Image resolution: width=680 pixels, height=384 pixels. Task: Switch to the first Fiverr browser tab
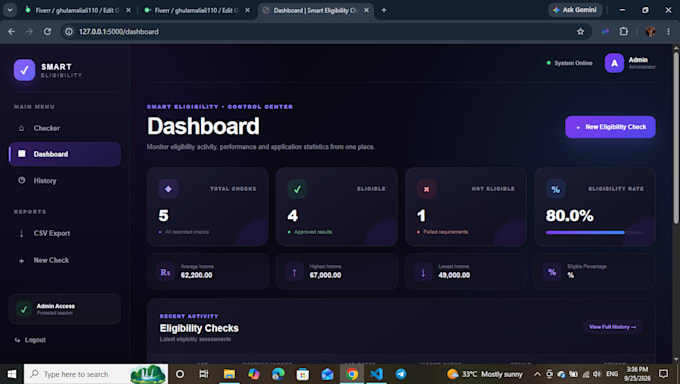[77, 10]
